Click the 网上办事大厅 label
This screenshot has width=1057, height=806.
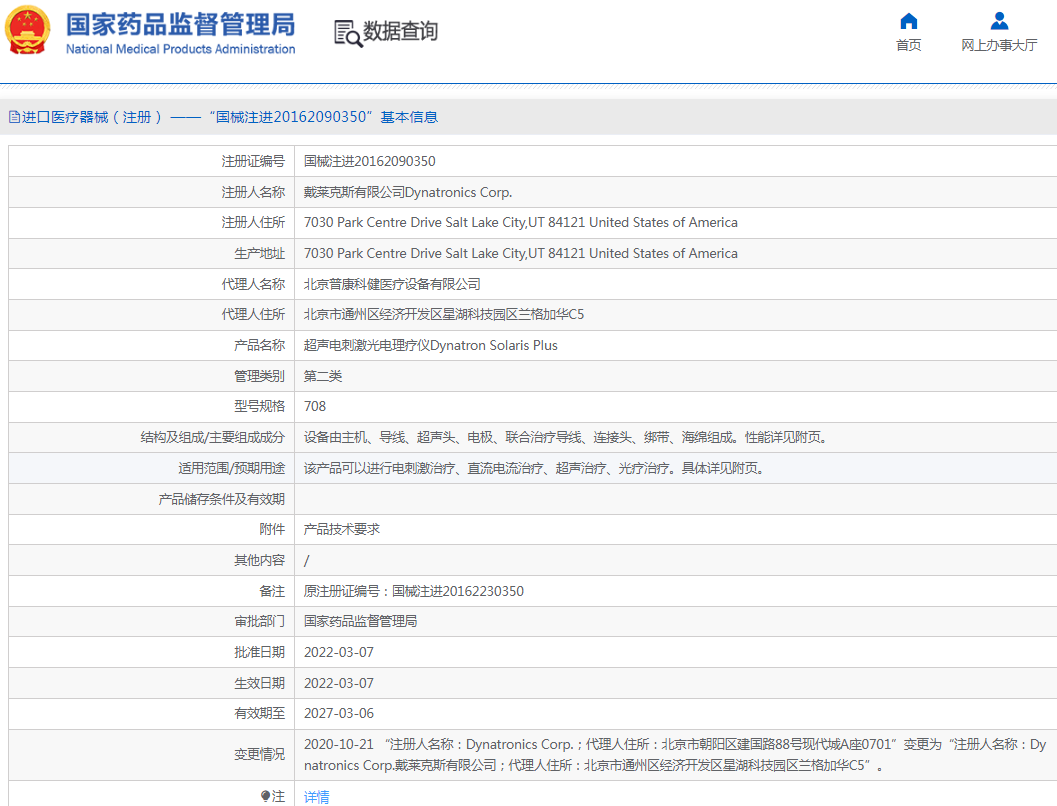[x=999, y=45]
